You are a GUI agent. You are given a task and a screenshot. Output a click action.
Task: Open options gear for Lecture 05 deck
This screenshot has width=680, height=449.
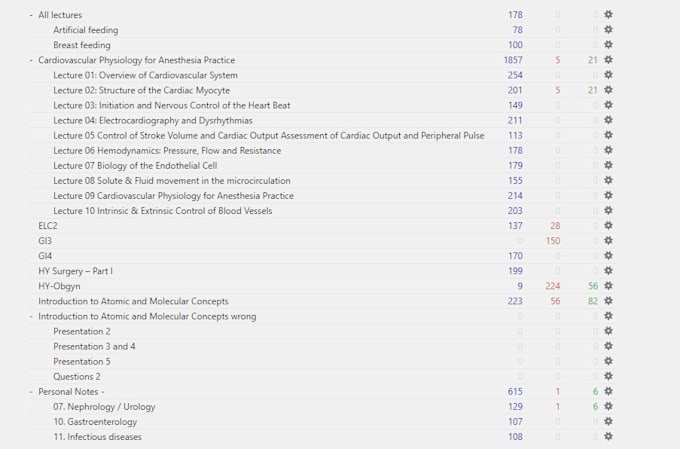click(x=608, y=135)
